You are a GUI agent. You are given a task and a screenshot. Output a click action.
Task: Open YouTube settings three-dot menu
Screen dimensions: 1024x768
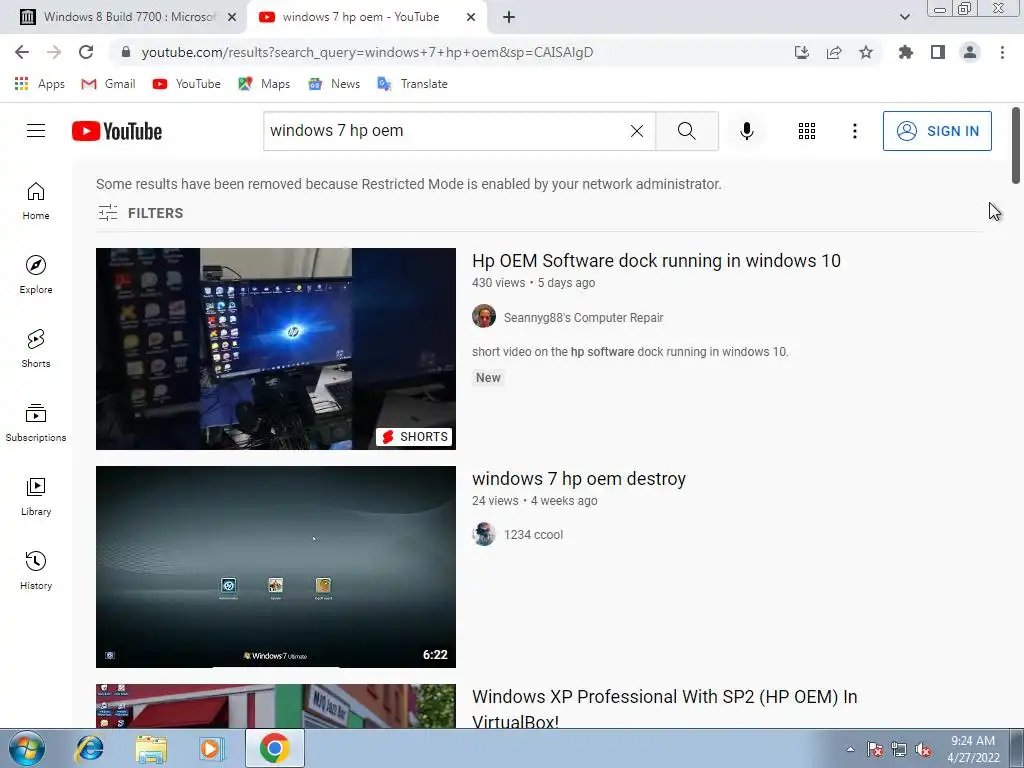[854, 131]
